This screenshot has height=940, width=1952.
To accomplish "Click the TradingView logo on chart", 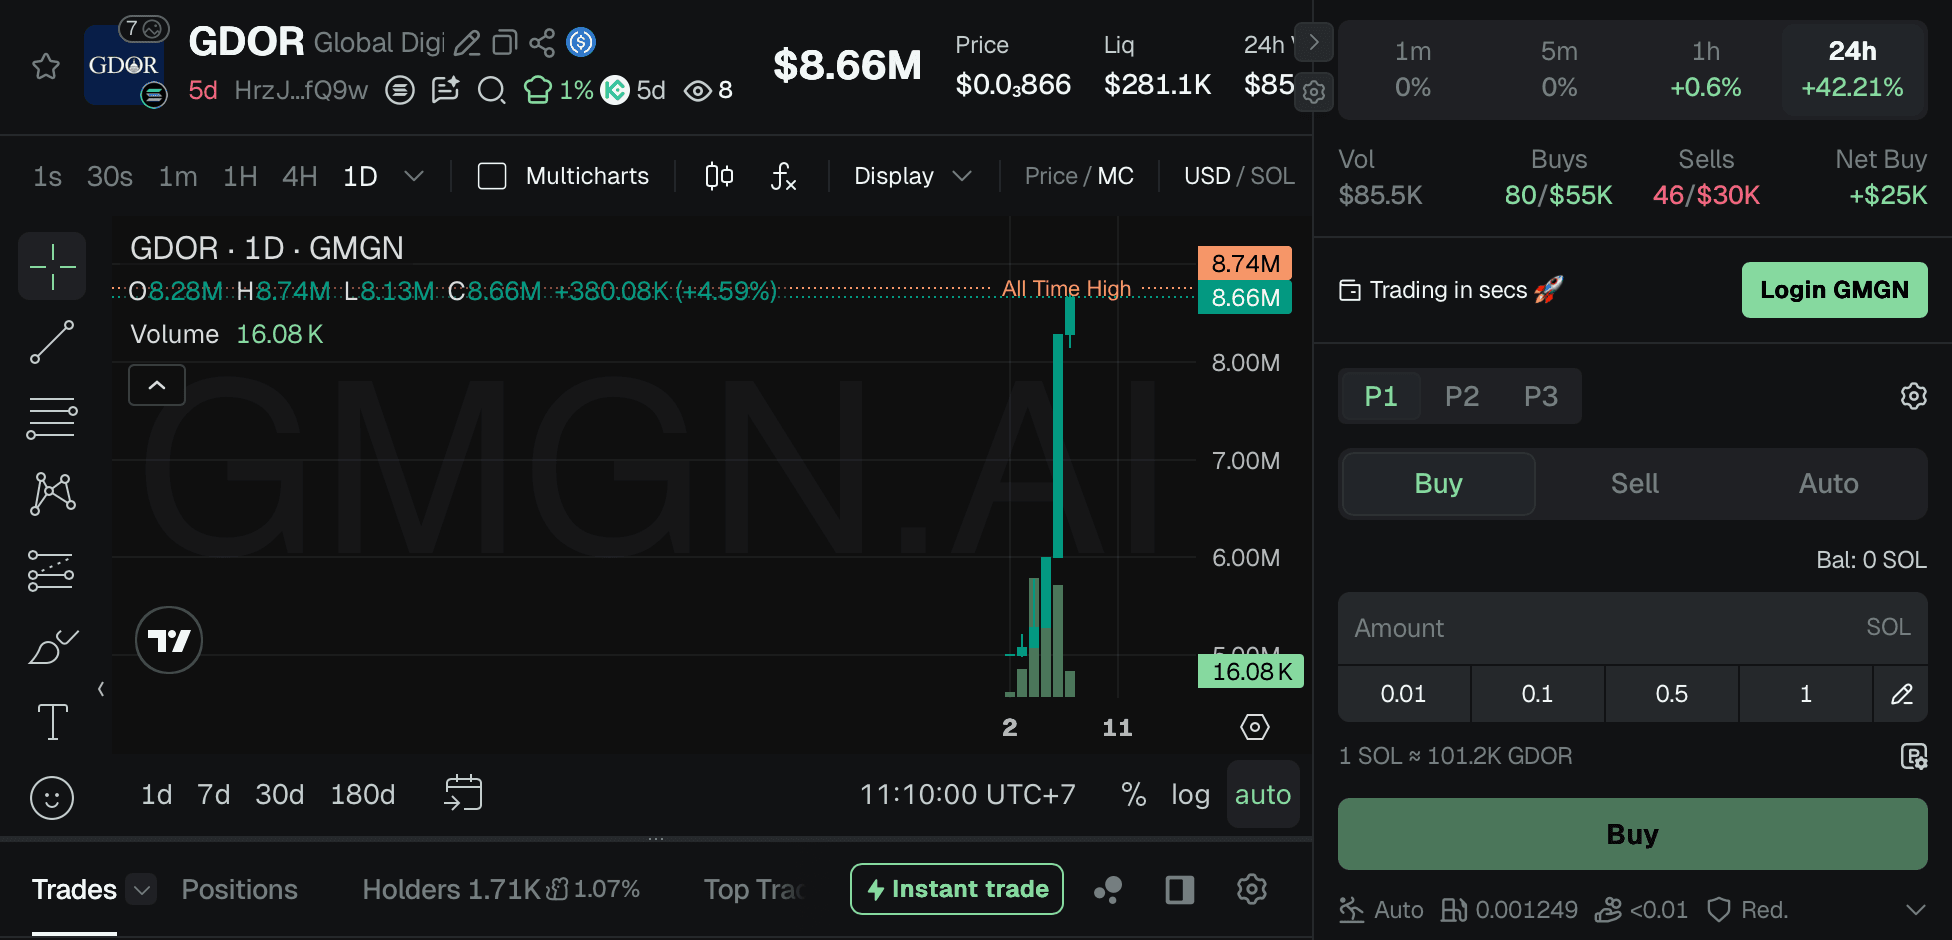I will pyautogui.click(x=169, y=640).
